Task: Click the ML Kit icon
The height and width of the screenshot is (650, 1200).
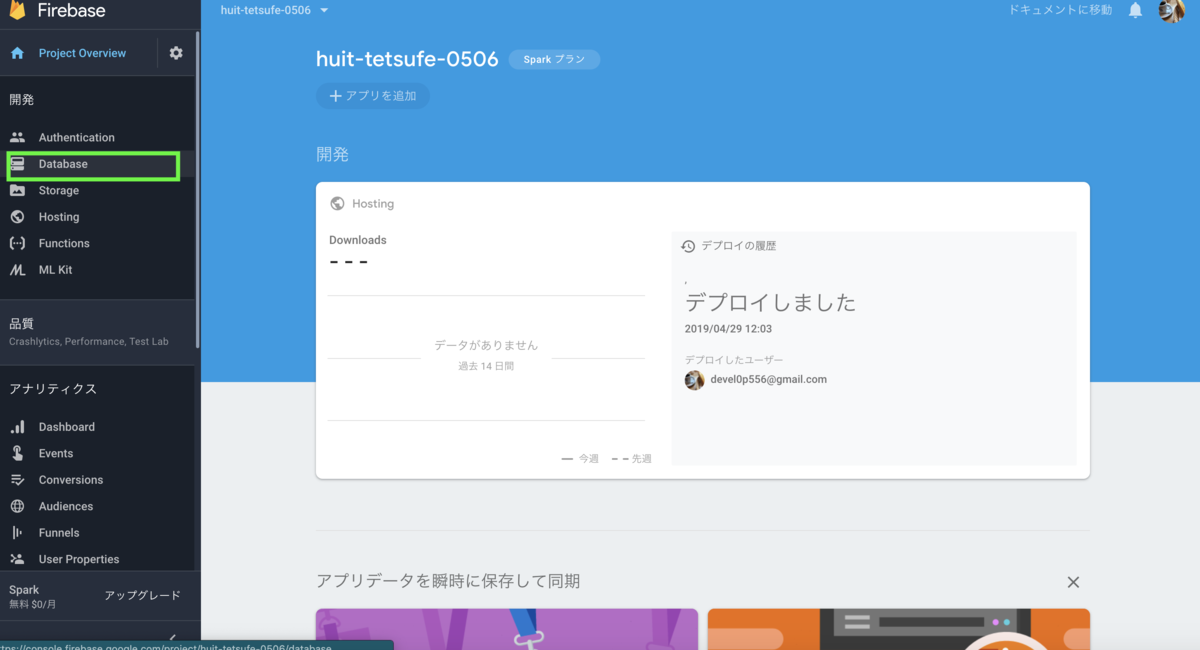Action: click(17, 270)
